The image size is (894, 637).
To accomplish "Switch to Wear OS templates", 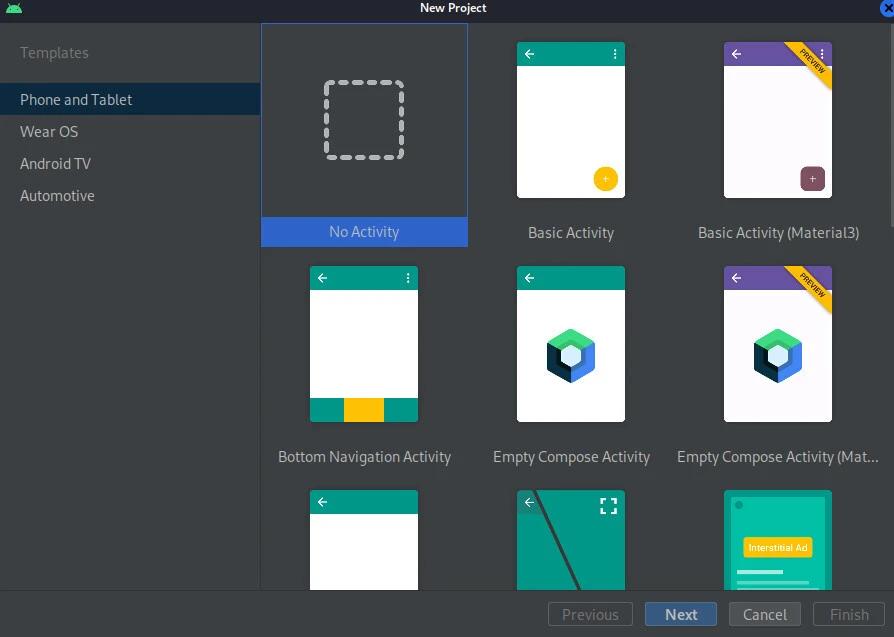I will [x=49, y=132].
